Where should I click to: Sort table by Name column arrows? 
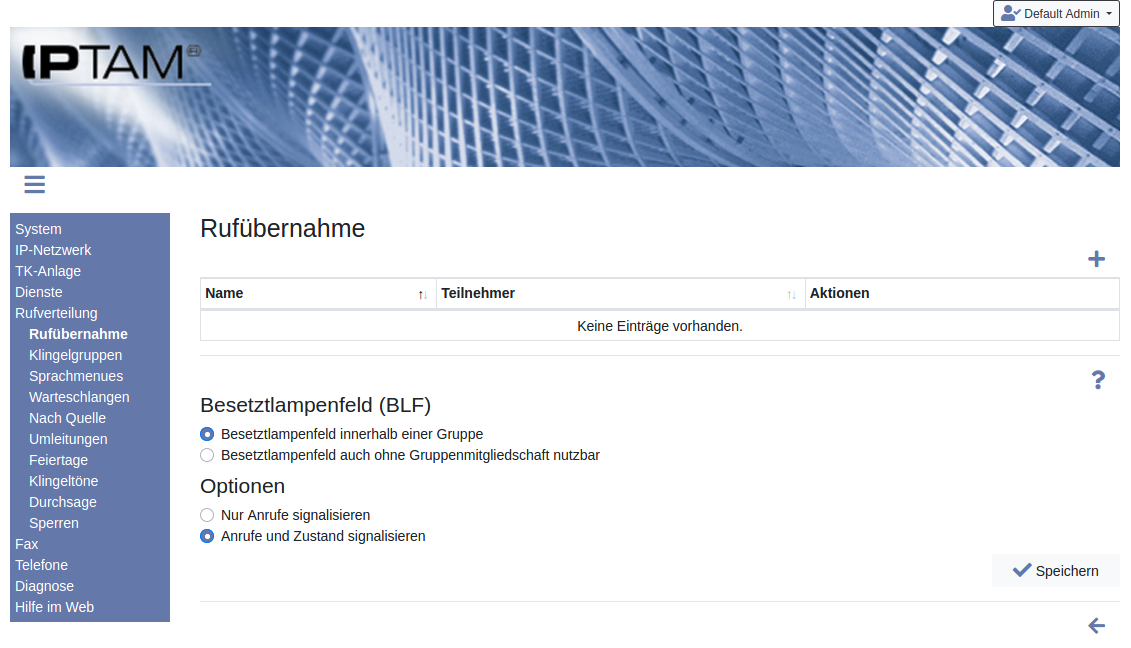(x=423, y=294)
